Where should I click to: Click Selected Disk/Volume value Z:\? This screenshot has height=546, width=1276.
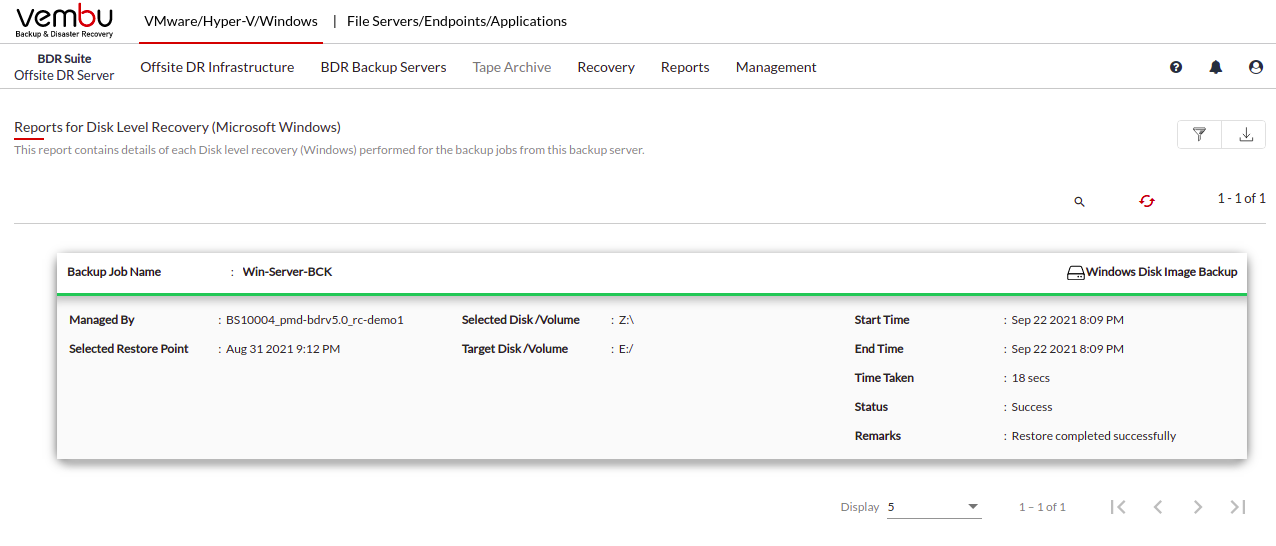(627, 320)
